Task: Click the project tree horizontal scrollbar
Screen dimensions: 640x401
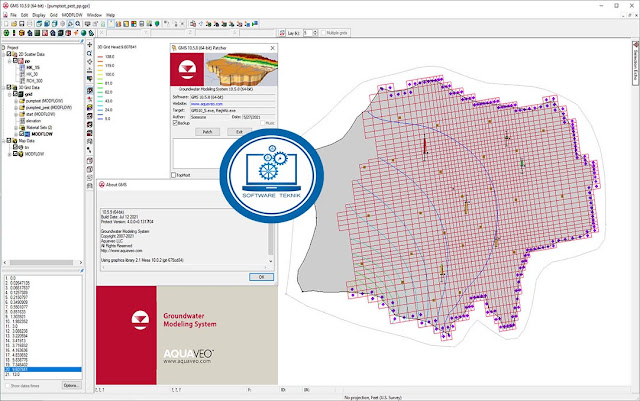Action: pos(42,263)
